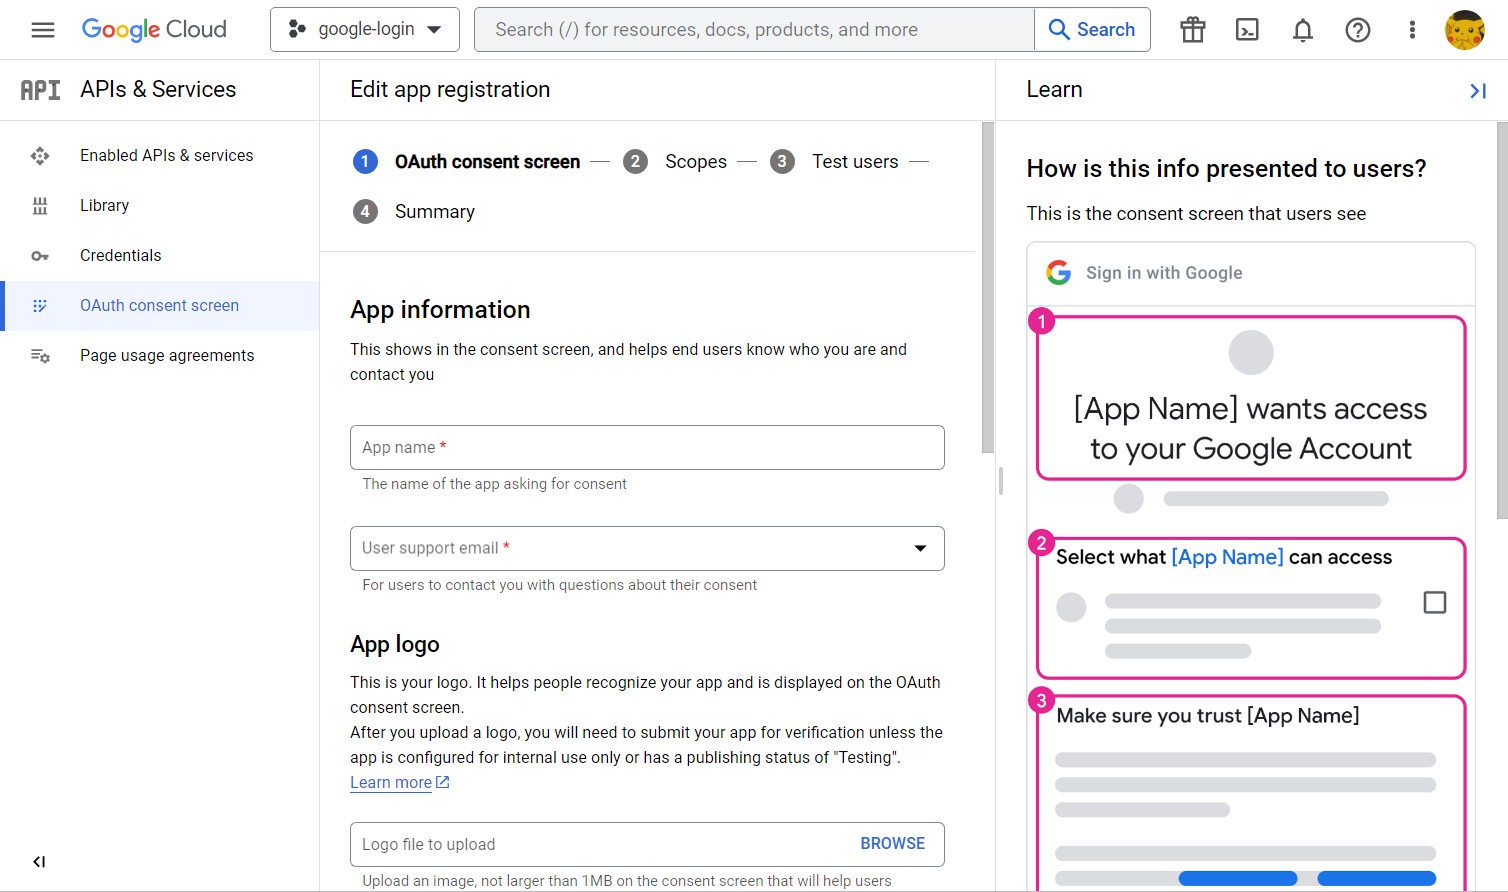Click the 'Edit app registration' heading
This screenshot has height=892, width=1508.
tap(450, 90)
